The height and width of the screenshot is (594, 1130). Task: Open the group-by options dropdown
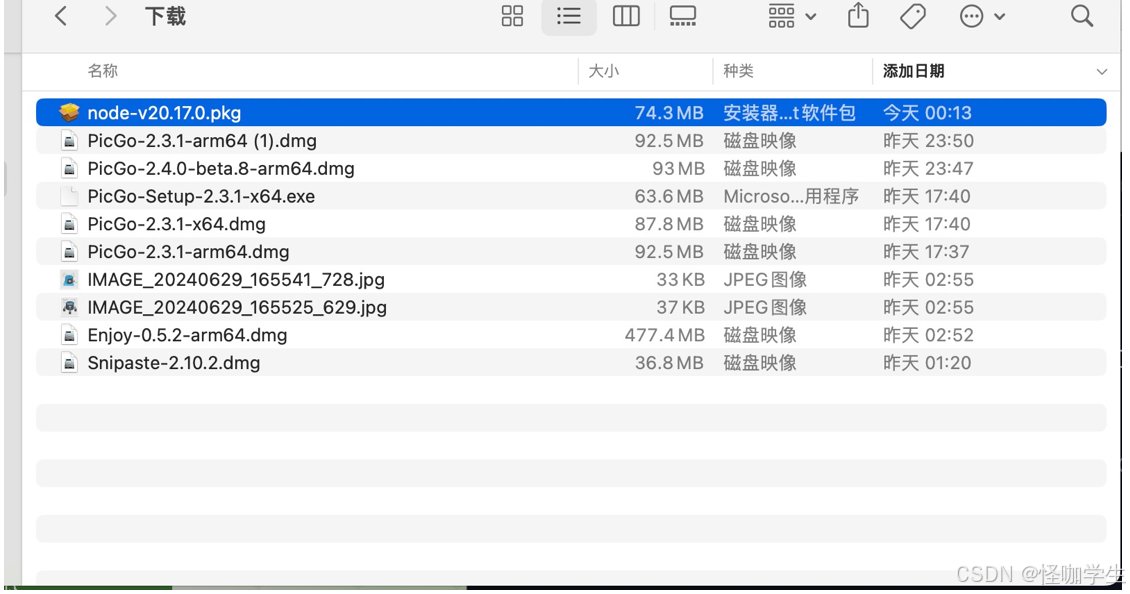click(791, 16)
